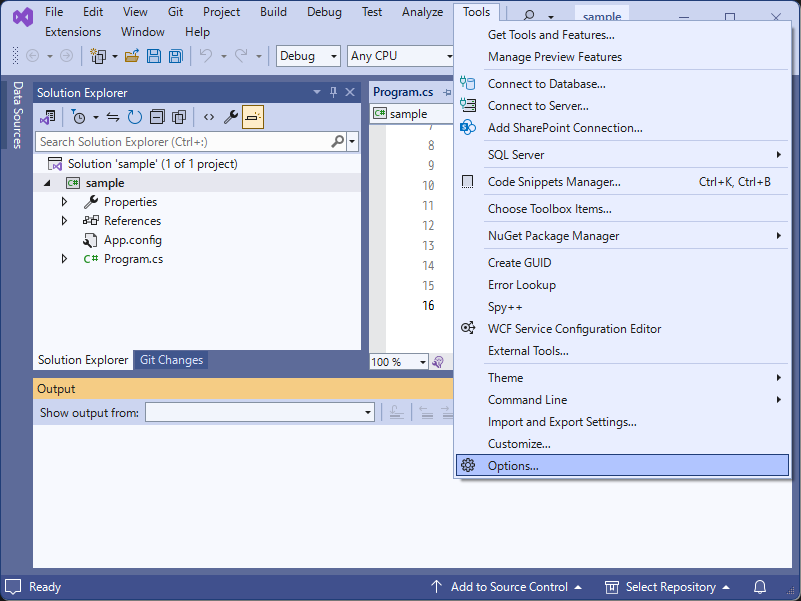Screen dimensions: 801x601
Task: Choose Connect to Database... menu item
Action: (x=622, y=84)
